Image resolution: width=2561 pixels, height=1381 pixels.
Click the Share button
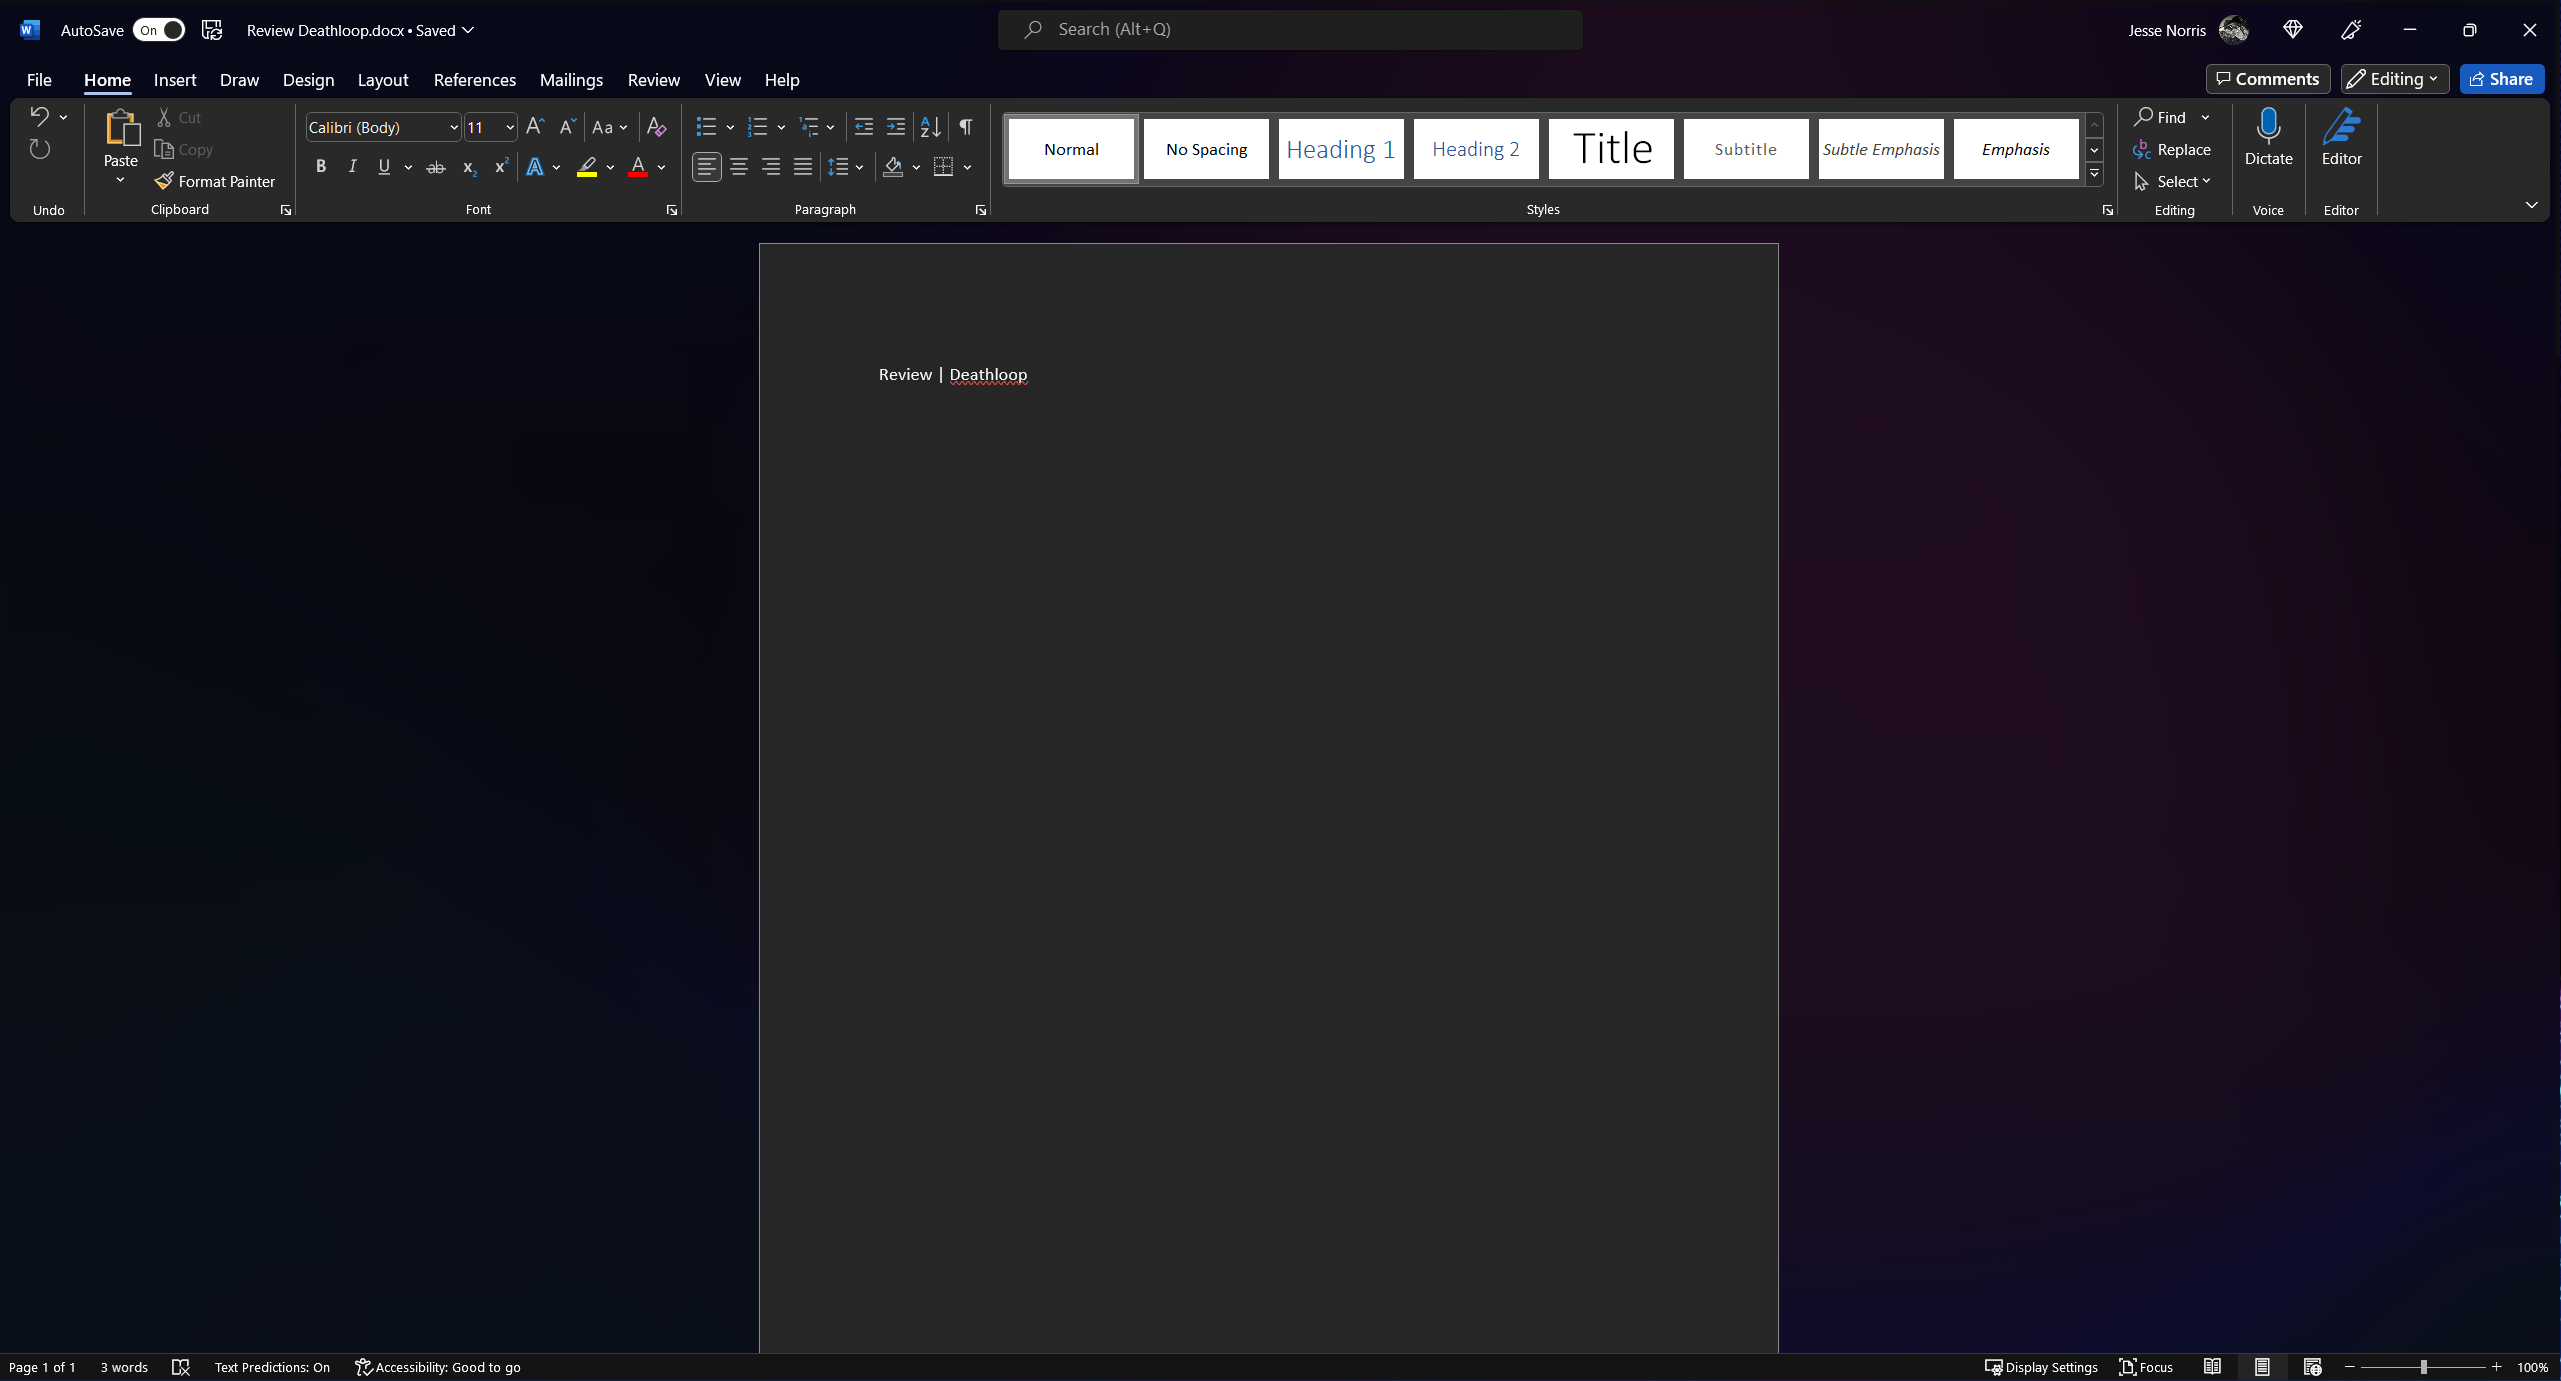click(x=2501, y=79)
